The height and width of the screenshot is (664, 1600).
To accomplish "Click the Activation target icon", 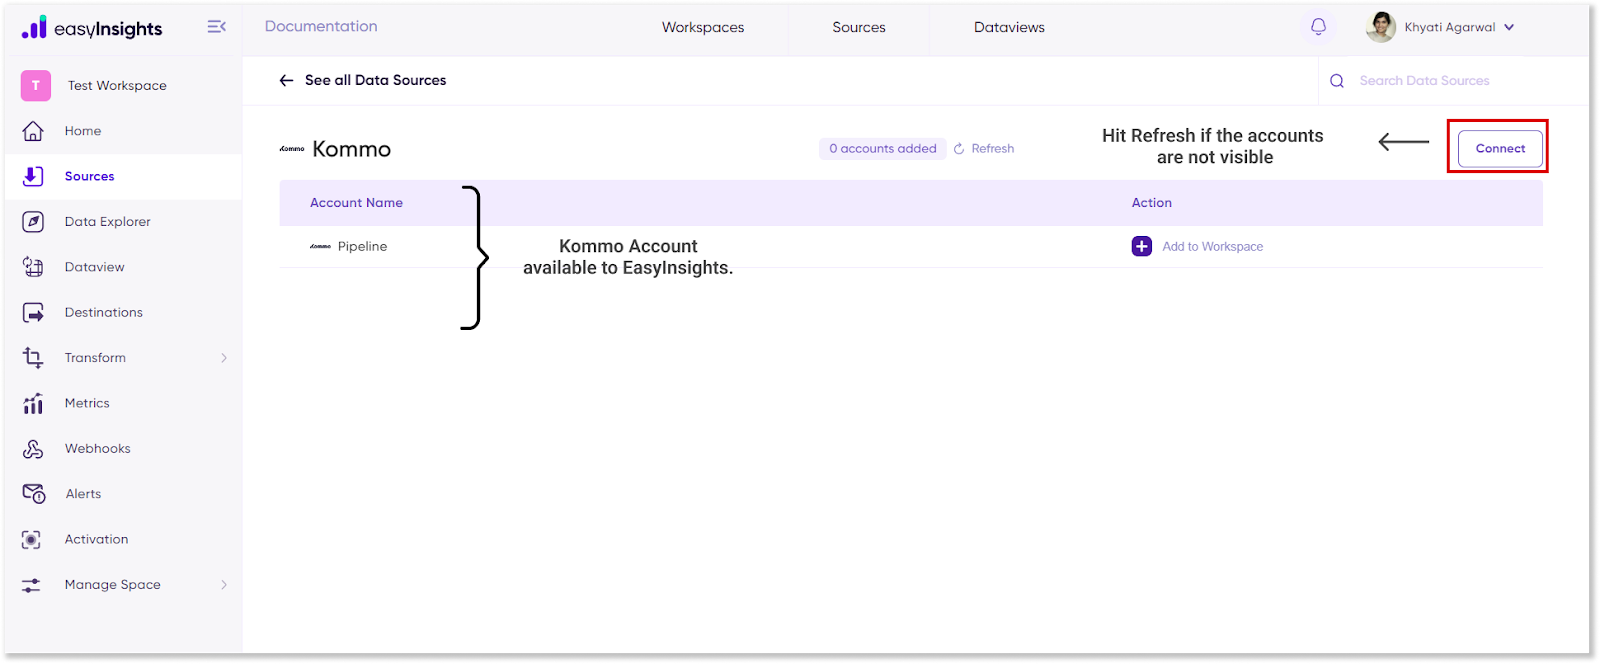I will pos(32,540).
